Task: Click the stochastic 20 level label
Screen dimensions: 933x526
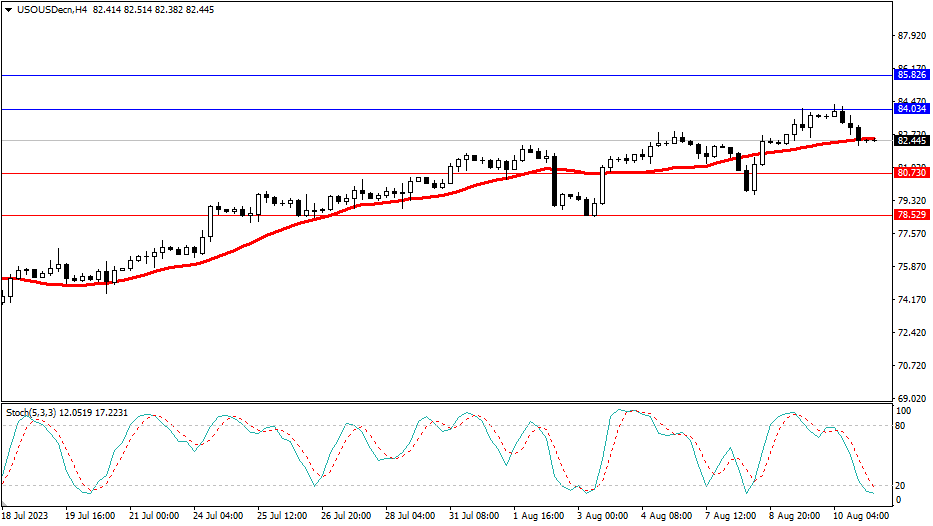Action: (901, 486)
